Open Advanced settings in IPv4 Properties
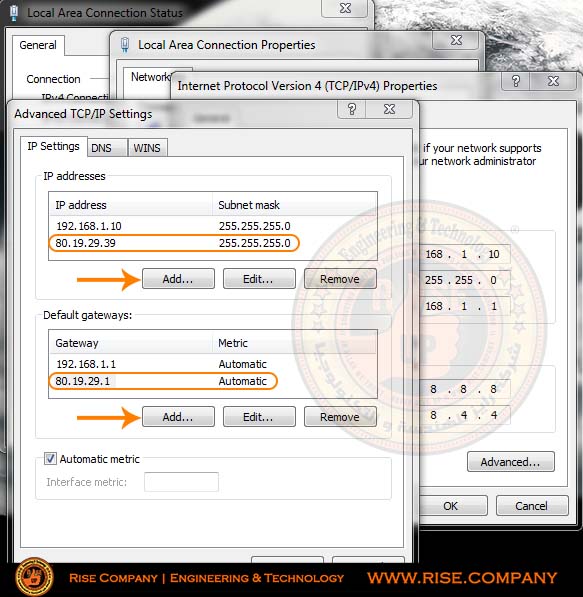Viewport: 583px width, 597px height. tap(511, 461)
